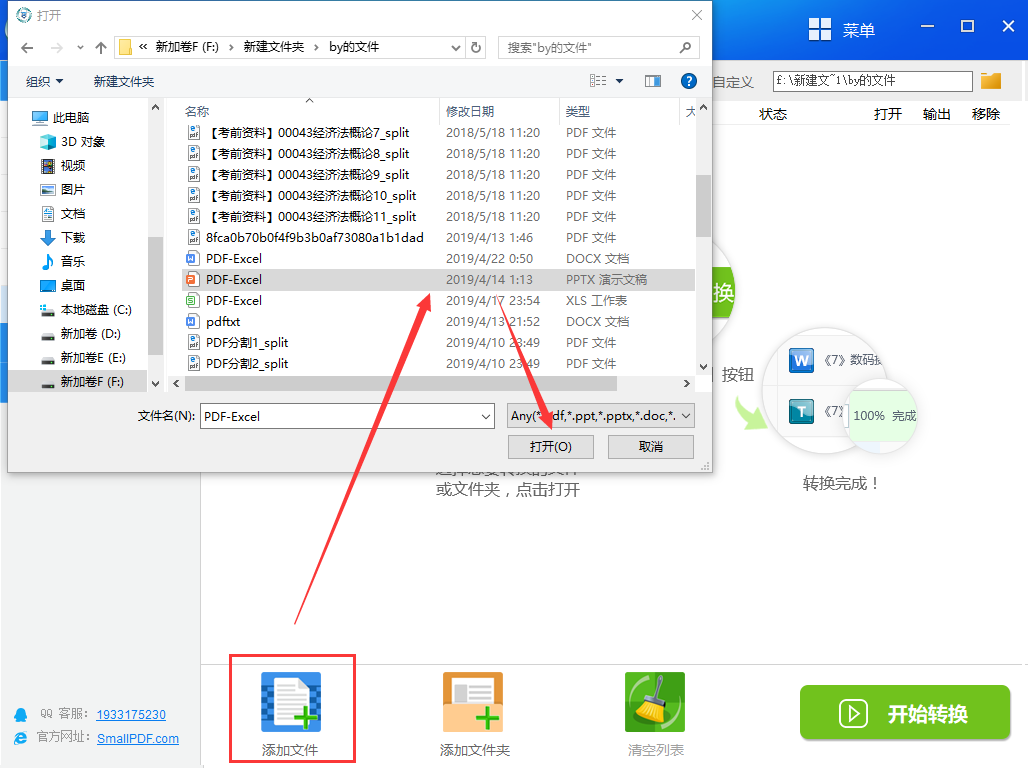Click the 清空列表 broom icon

point(655,702)
